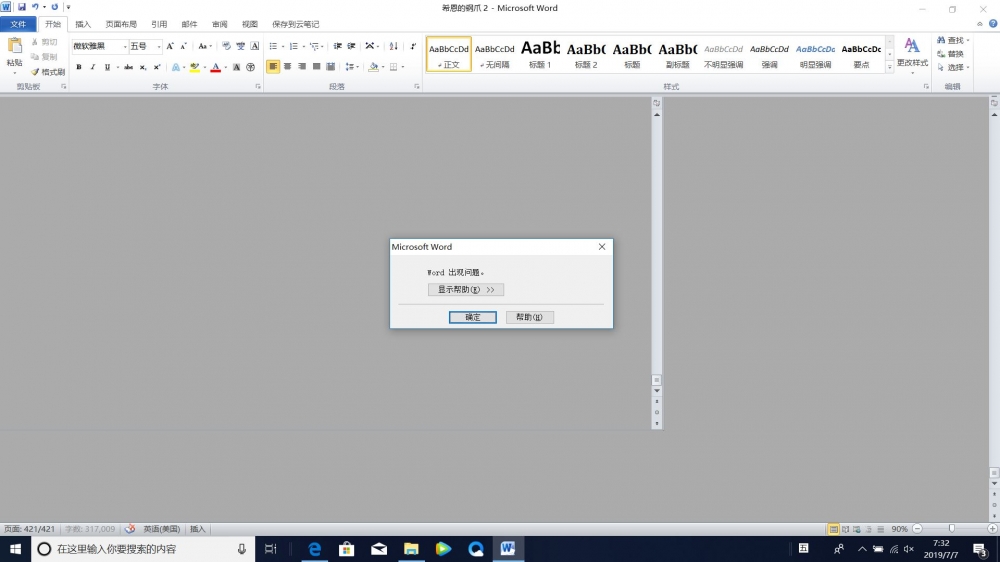This screenshot has width=1000, height=562.
Task: Close the Microsoft Word error dialog
Action: tap(601, 247)
